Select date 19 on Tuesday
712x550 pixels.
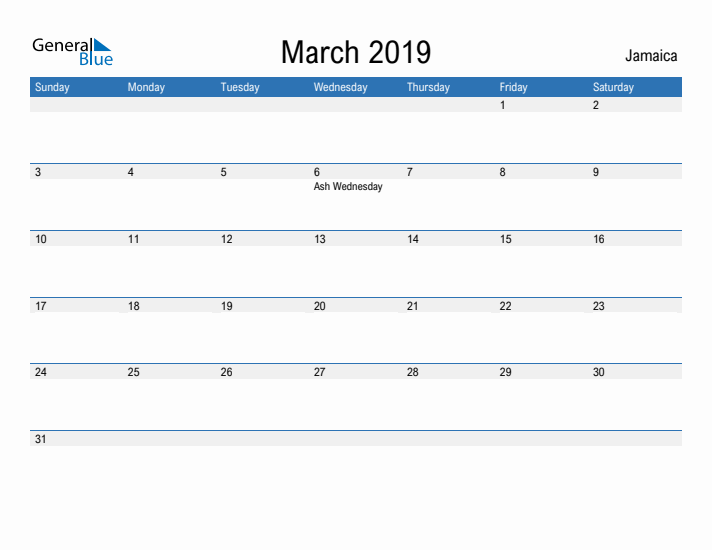(227, 306)
